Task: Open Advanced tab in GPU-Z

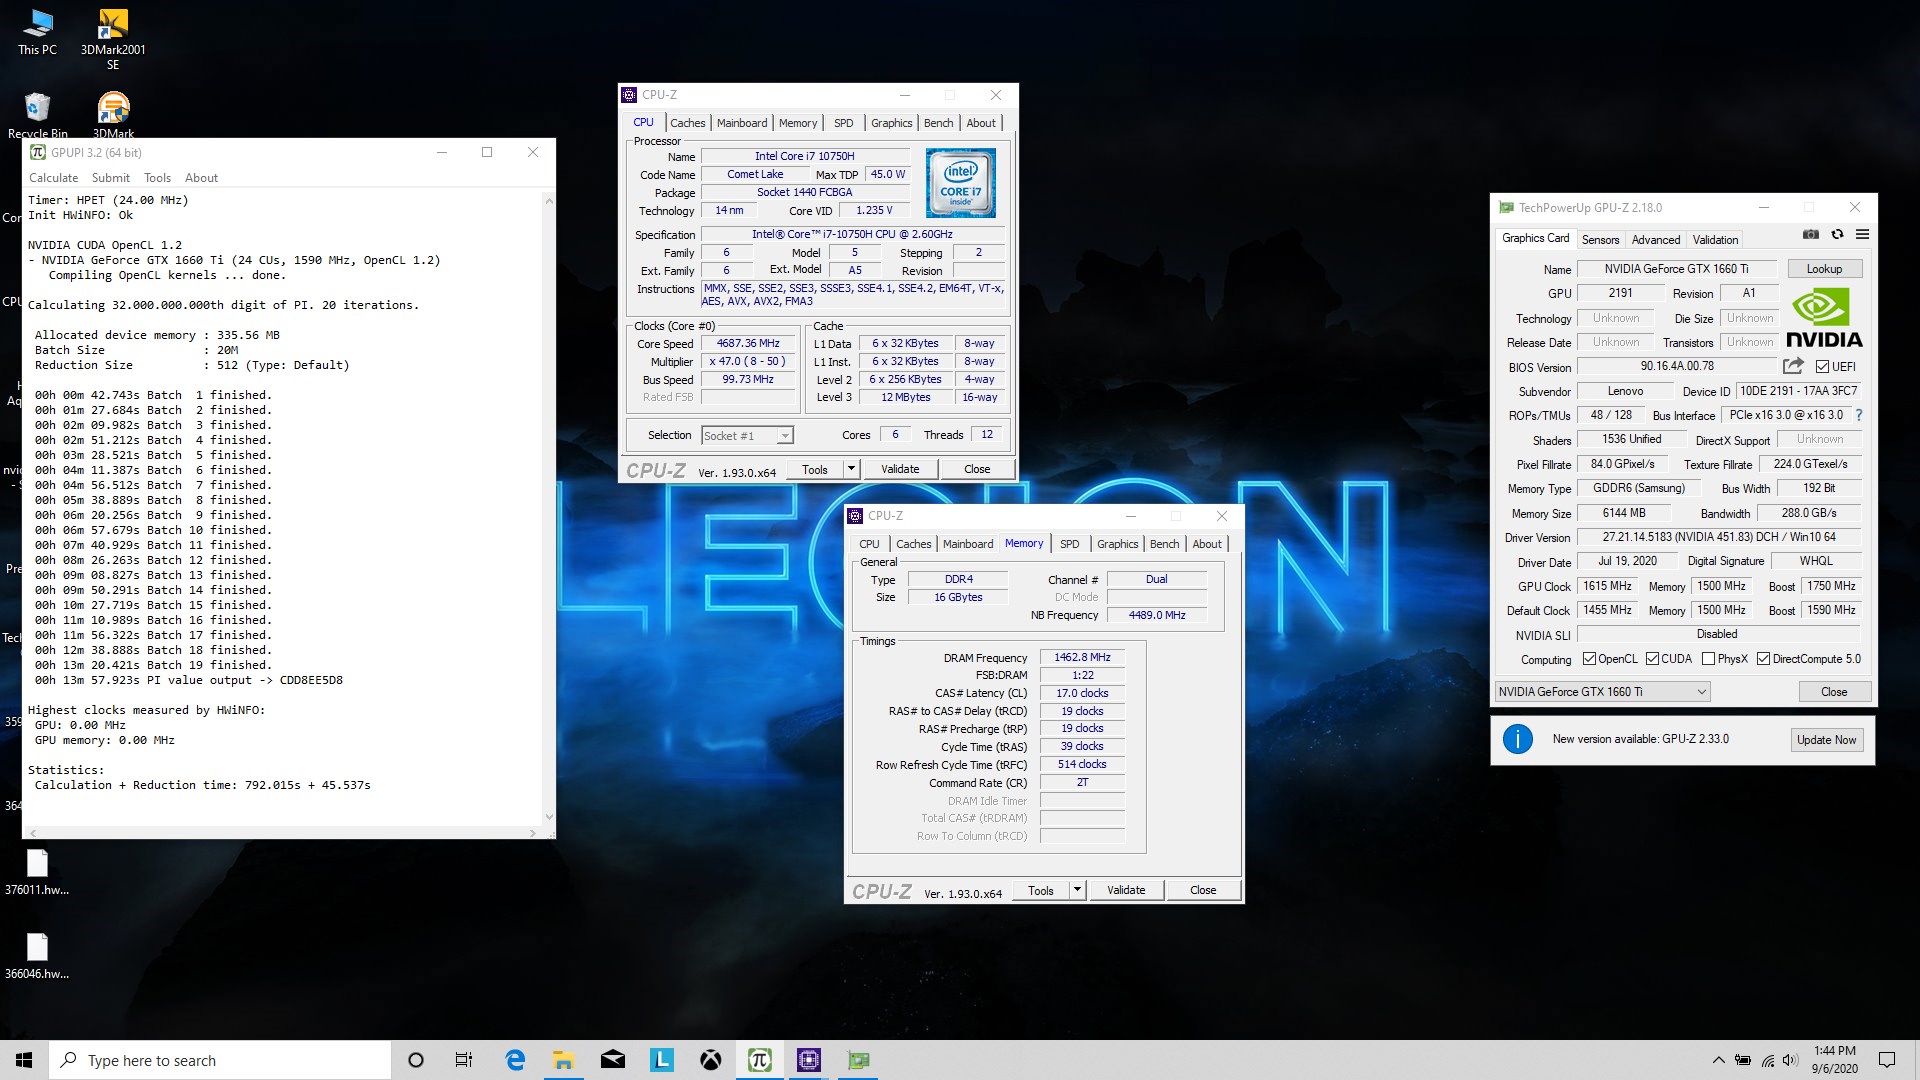Action: 1656,240
